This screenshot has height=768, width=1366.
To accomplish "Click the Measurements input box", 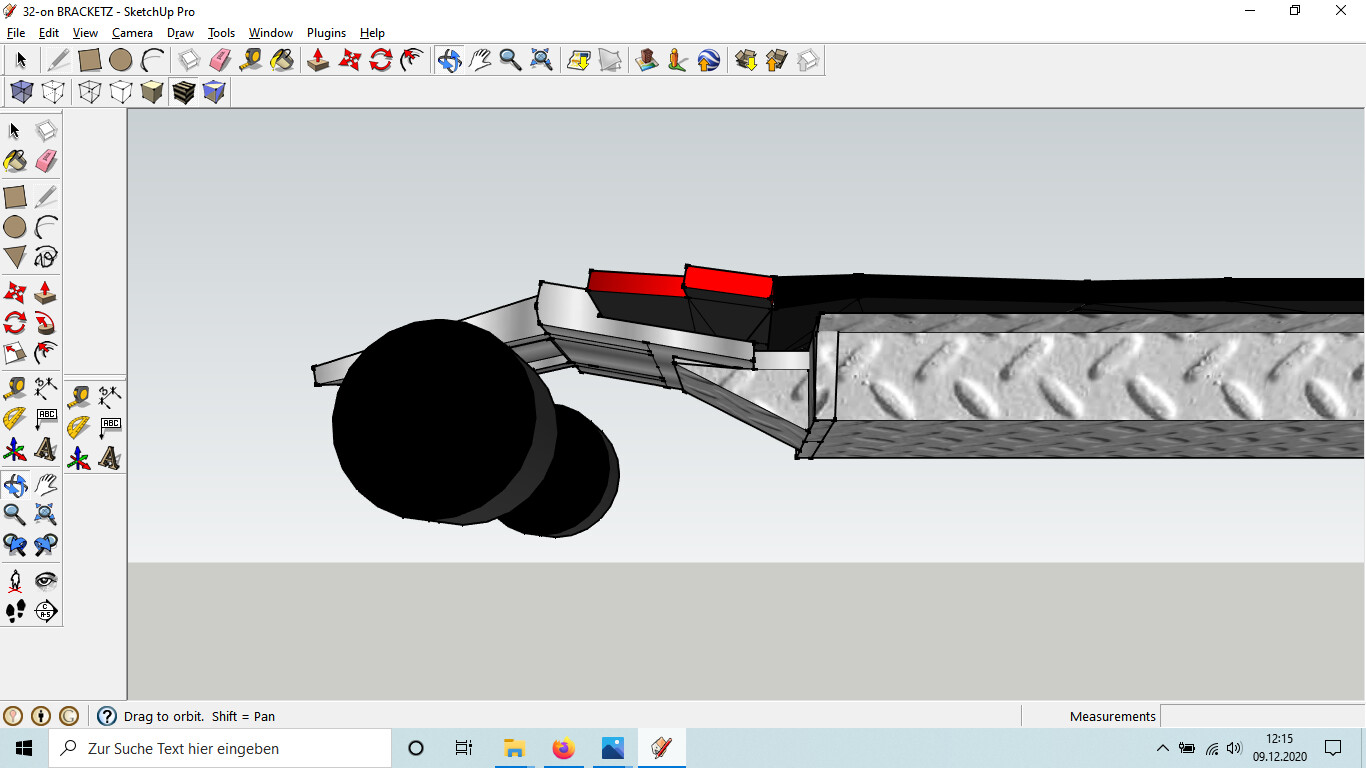I will 1262,716.
